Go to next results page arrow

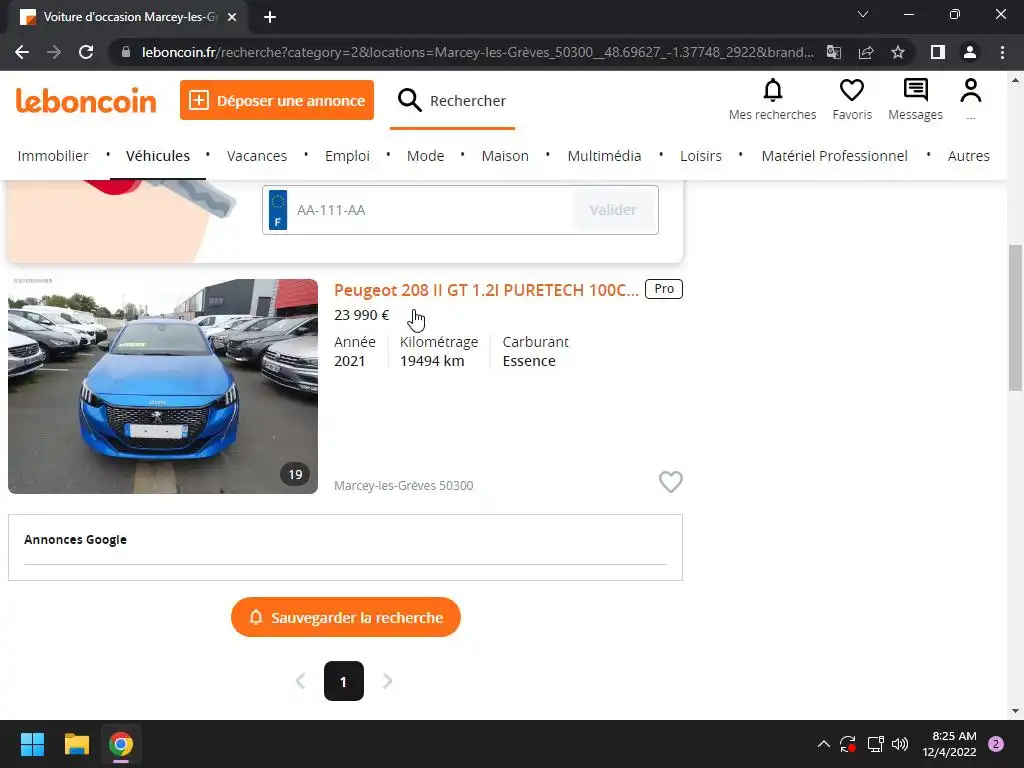(387, 681)
